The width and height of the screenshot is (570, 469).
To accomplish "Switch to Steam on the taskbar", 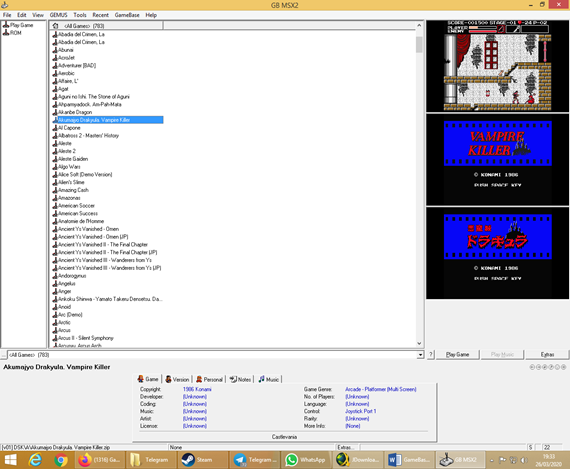I will pos(202,460).
